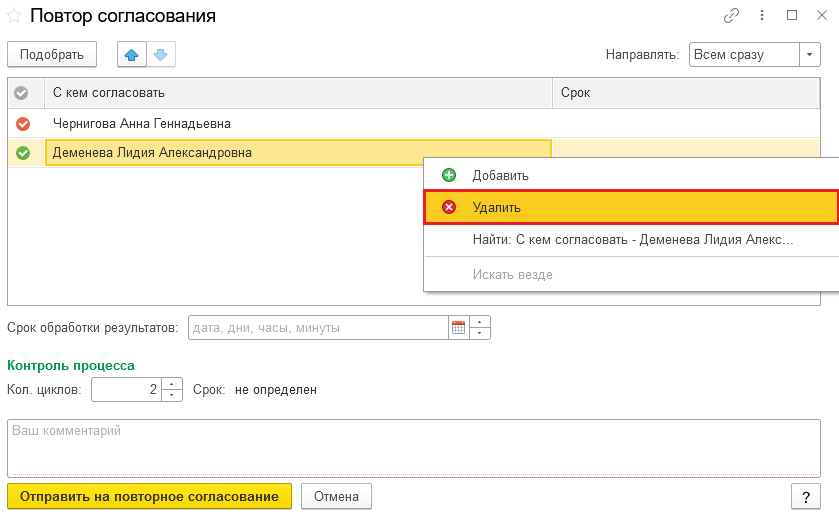Select the Найти: С кем согласовать menu item
Viewport: 839px width, 514px height.
point(632,240)
